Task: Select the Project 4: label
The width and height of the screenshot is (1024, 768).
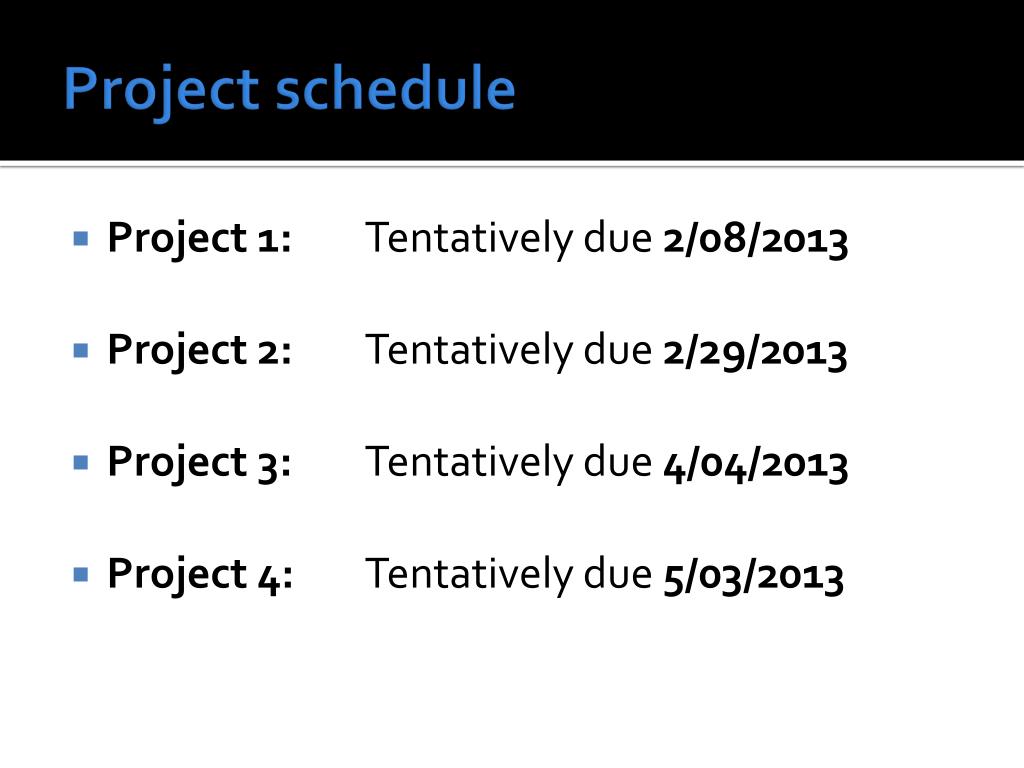Action: (200, 575)
